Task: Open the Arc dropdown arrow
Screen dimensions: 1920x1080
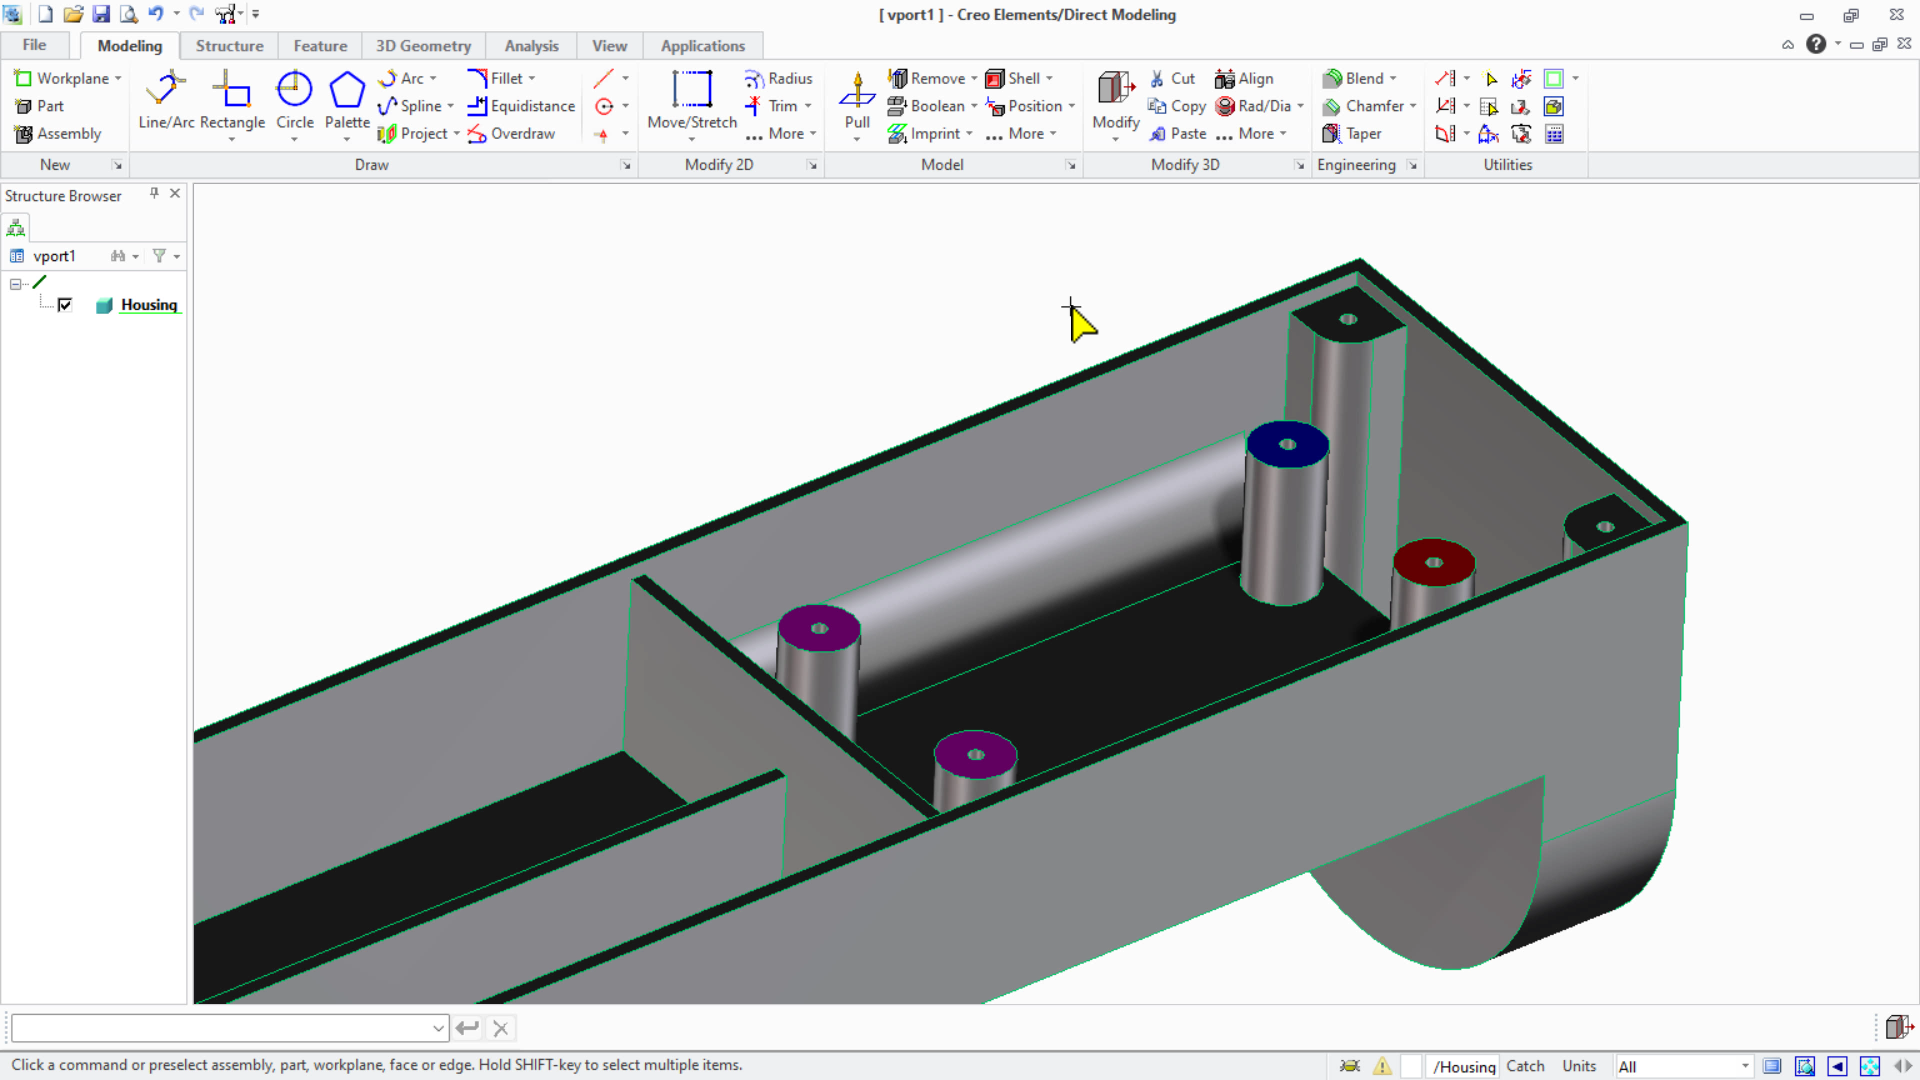Action: [433, 78]
